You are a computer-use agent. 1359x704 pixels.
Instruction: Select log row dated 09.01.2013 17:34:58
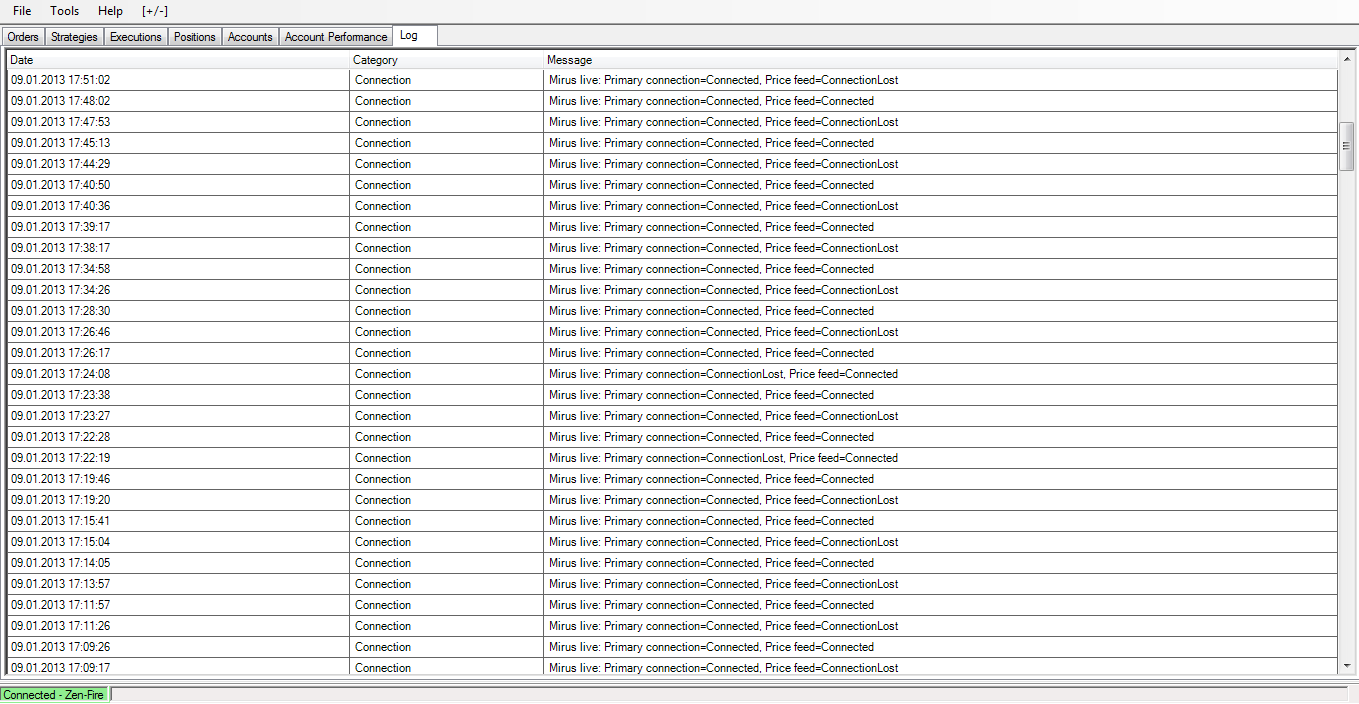pyautogui.click(x=672, y=269)
